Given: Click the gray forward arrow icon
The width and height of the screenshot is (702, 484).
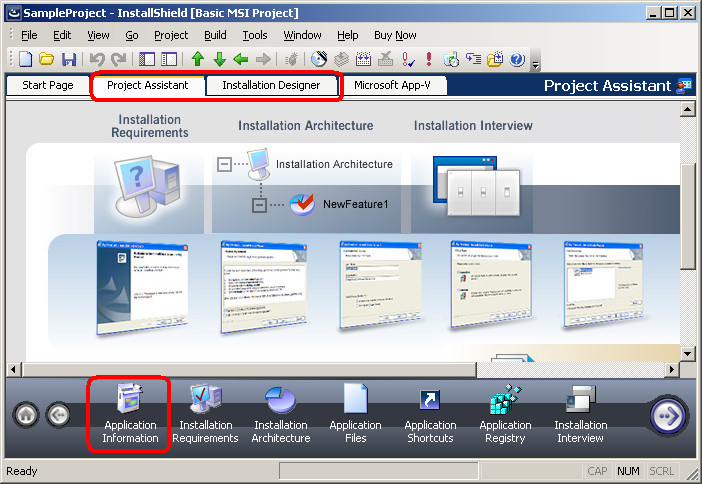Looking at the screenshot, I should tap(263, 59).
